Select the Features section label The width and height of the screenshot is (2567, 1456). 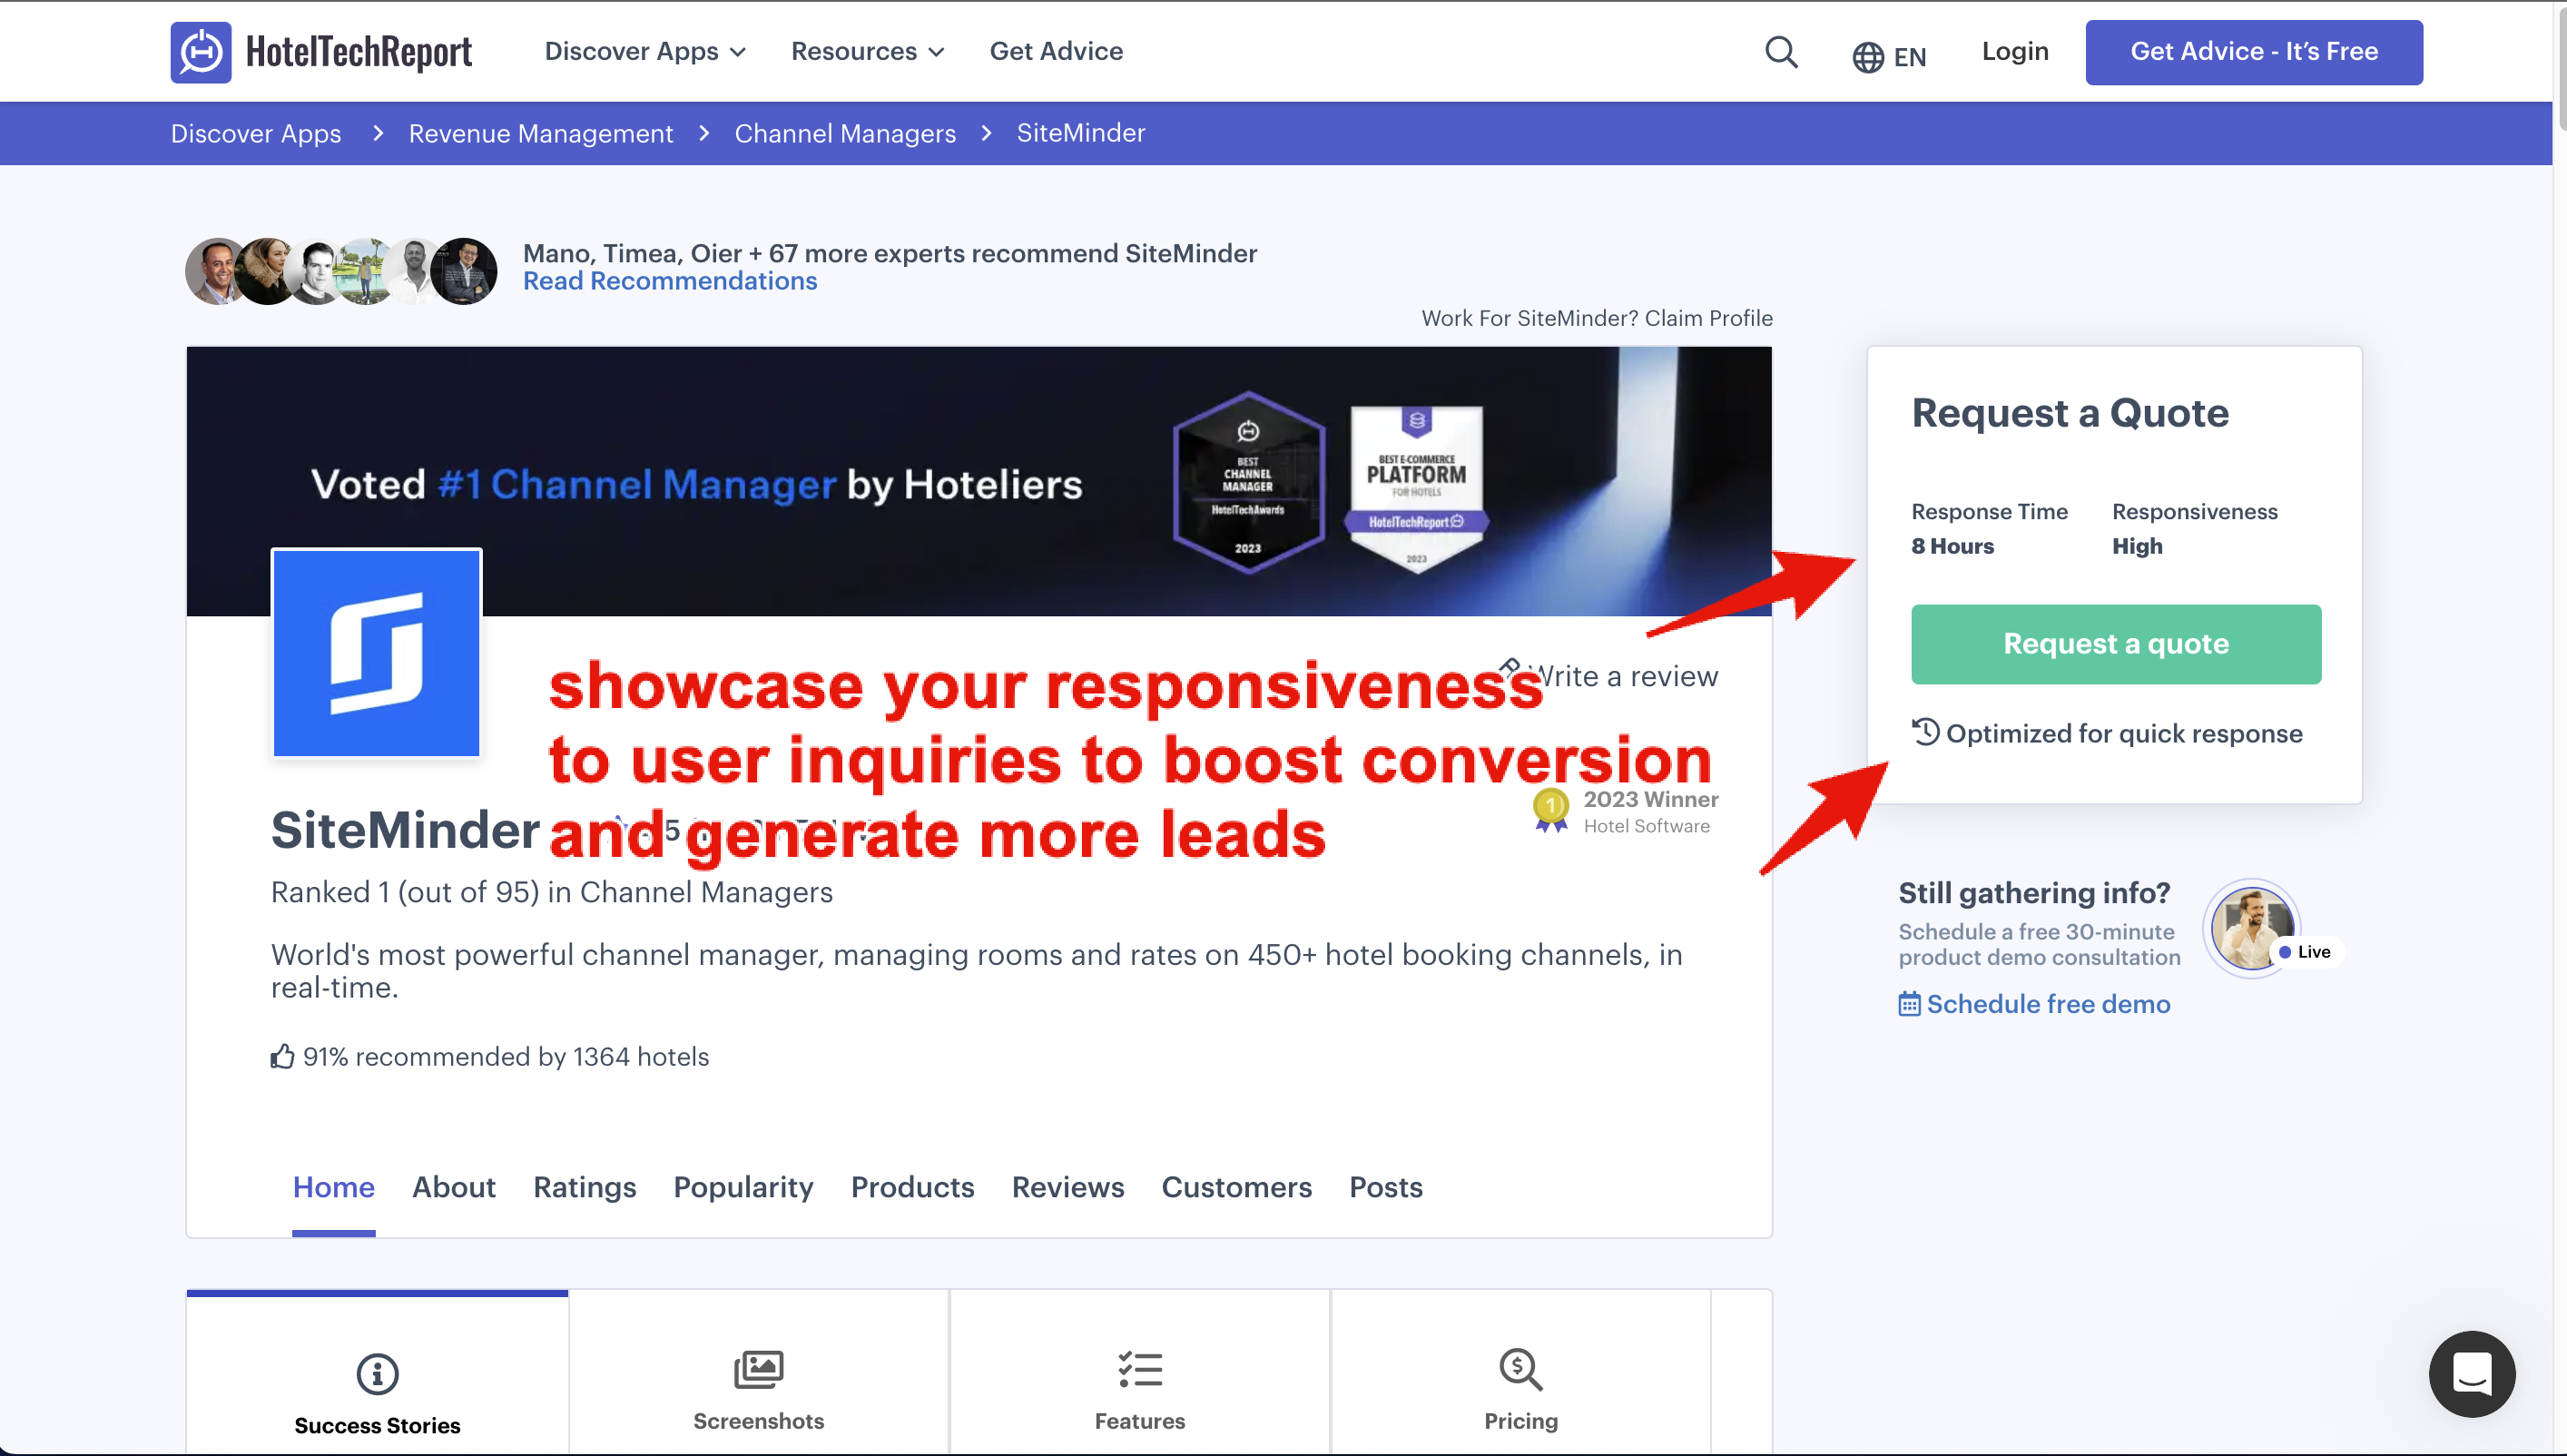click(1140, 1420)
